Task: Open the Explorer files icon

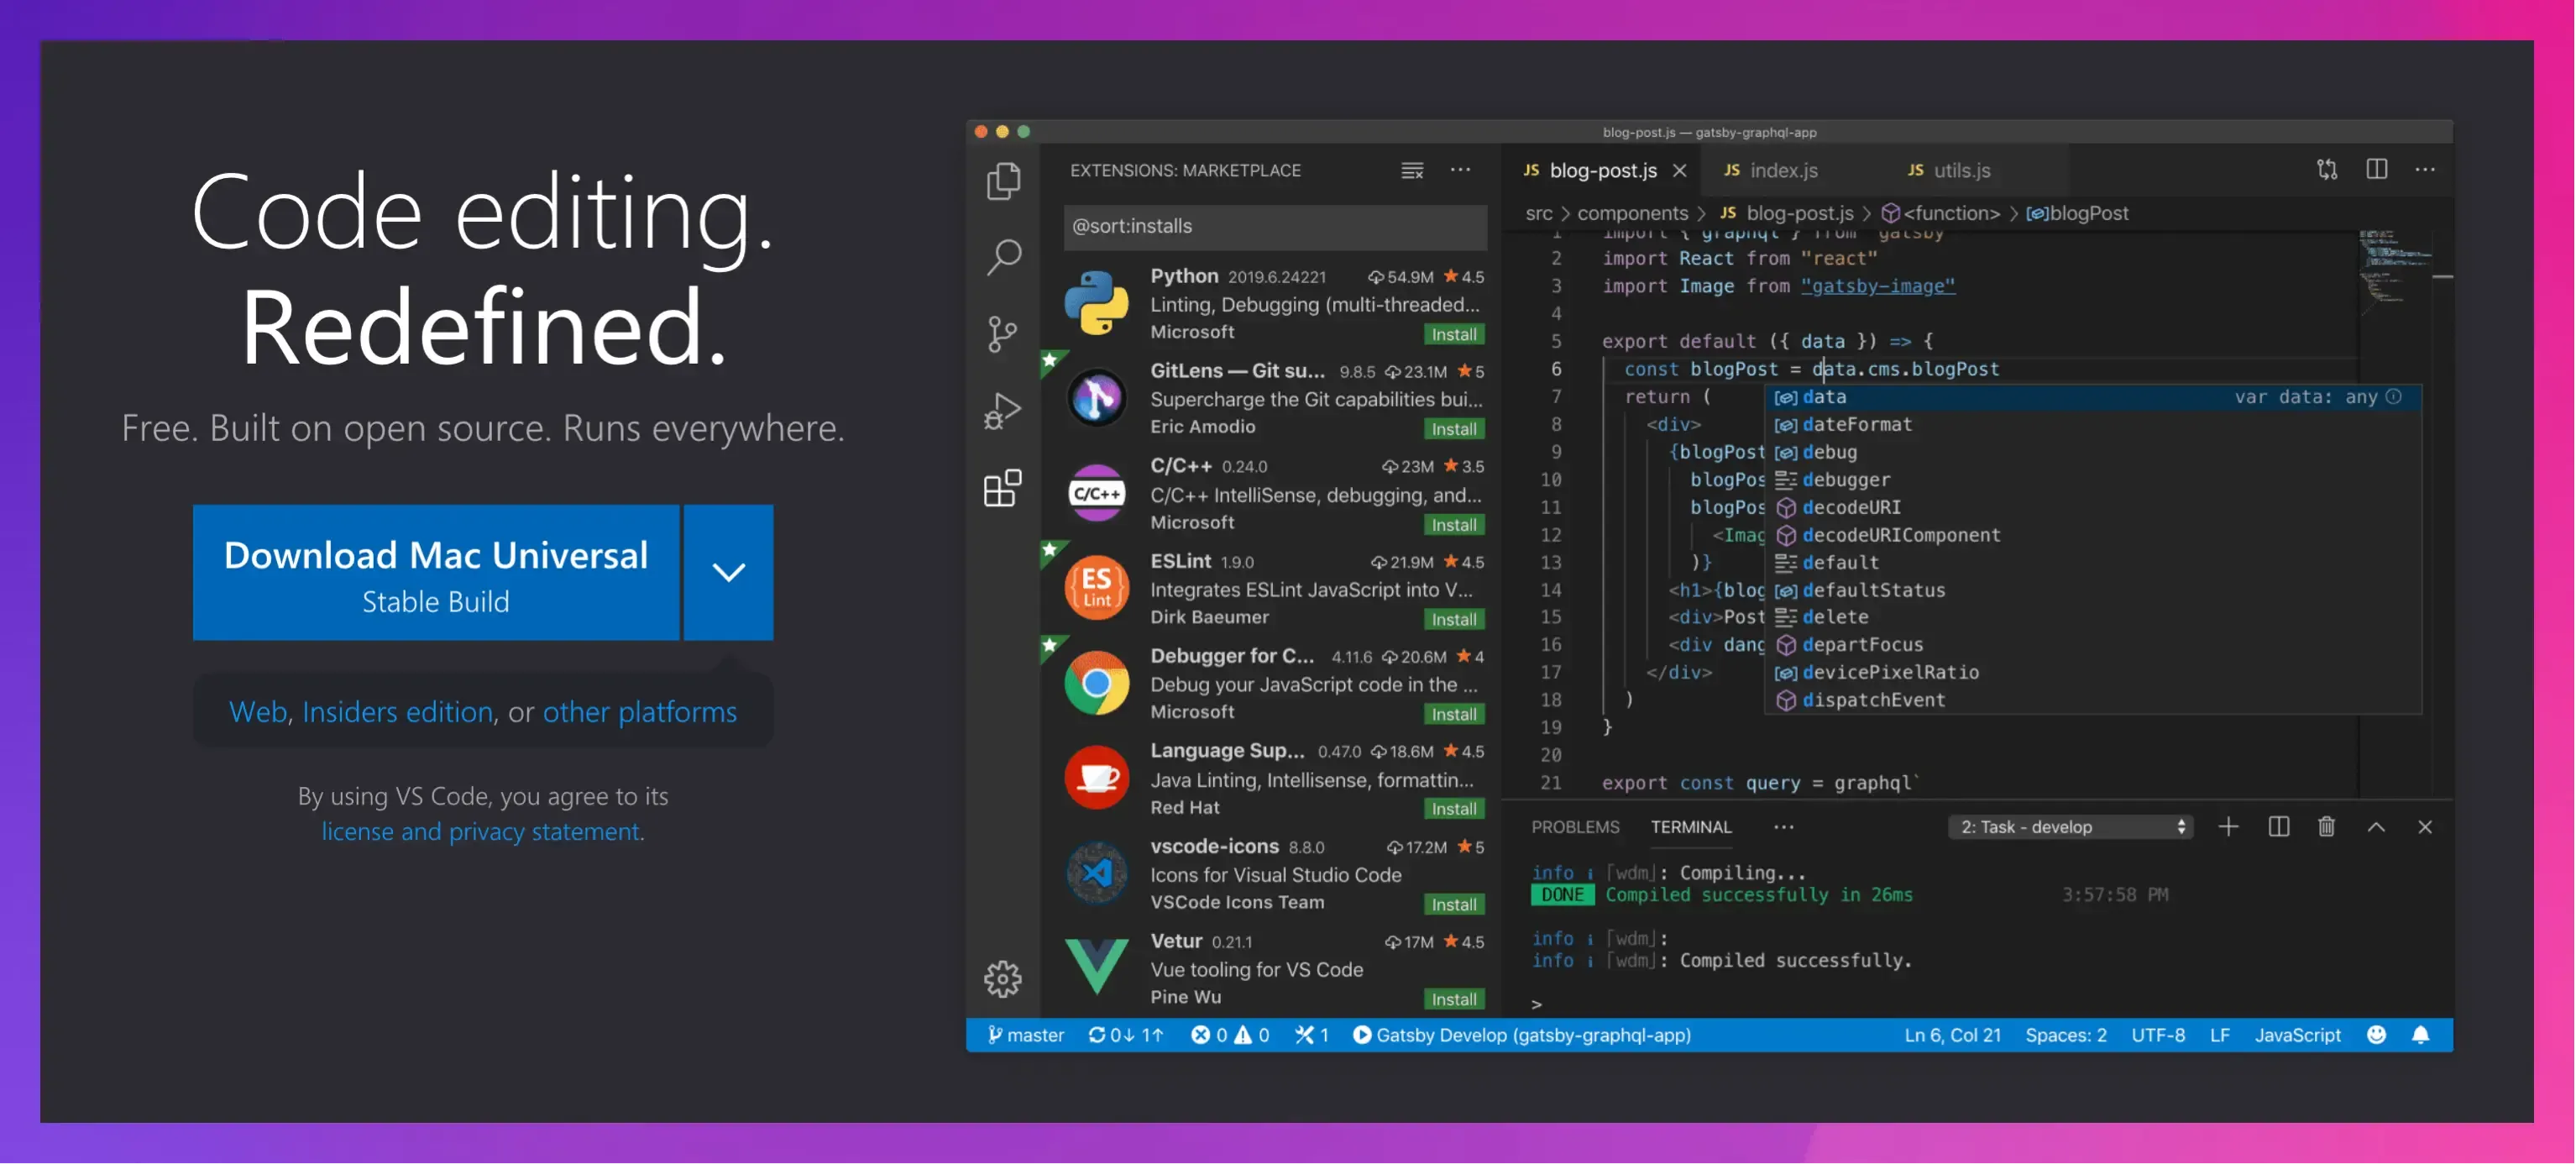Action: [x=1005, y=177]
